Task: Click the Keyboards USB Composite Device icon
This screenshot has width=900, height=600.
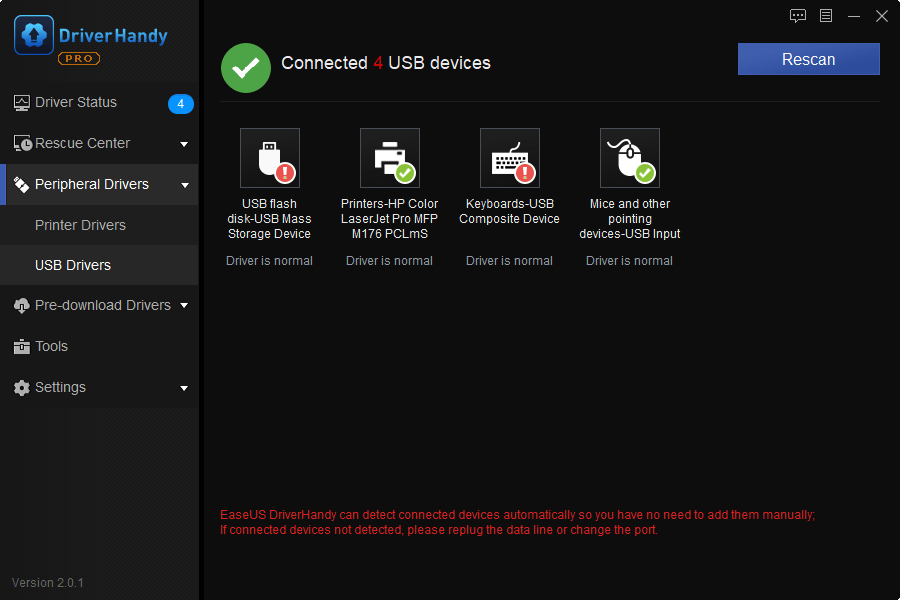Action: 510,158
